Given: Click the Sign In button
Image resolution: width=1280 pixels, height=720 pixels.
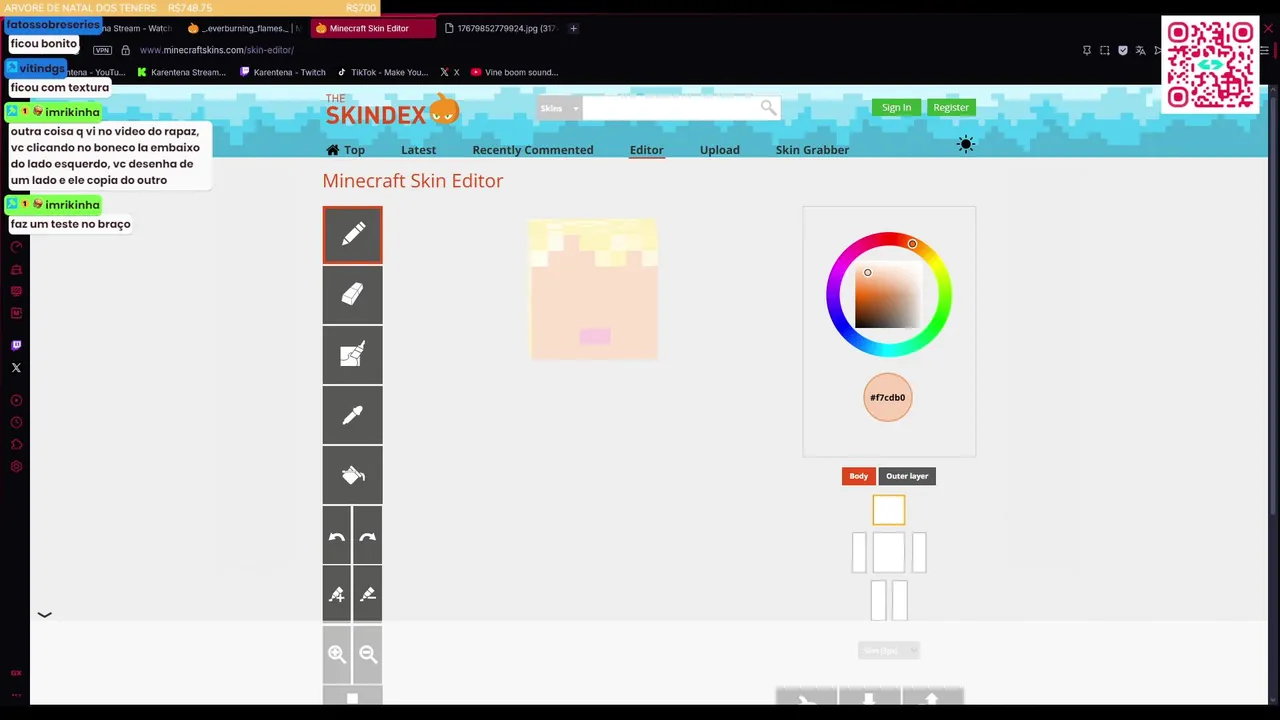Looking at the screenshot, I should (x=896, y=107).
